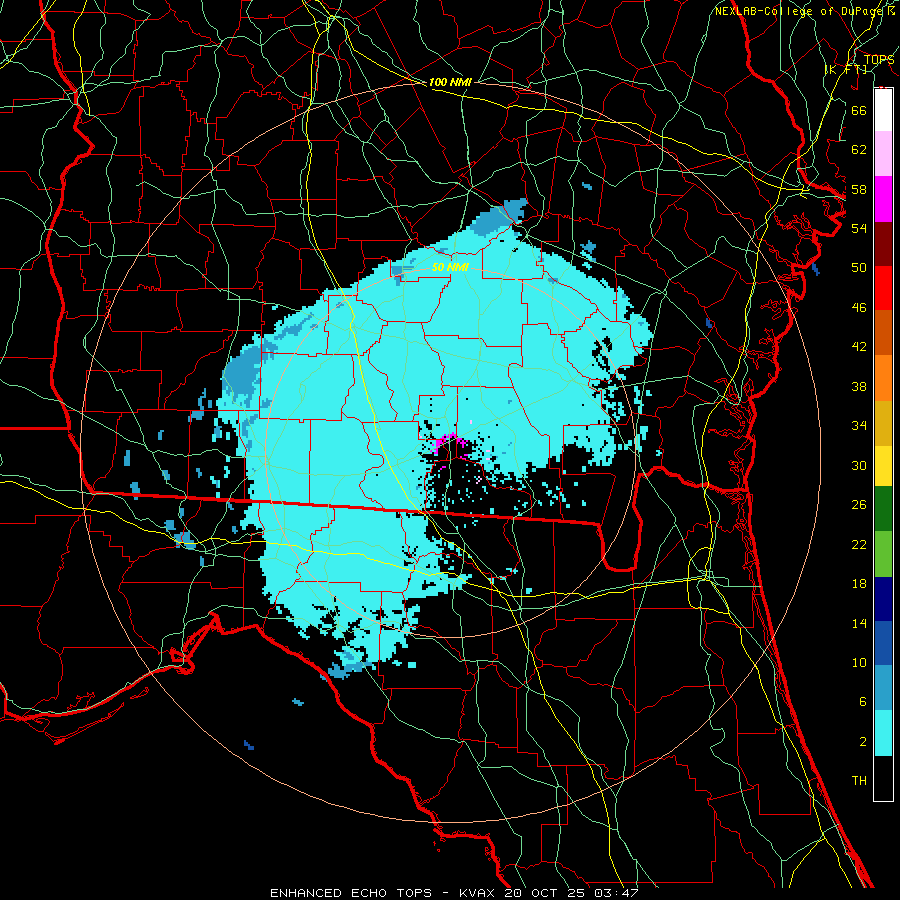900x900 pixels.
Task: Click the "26" legend value
Action: (x=859, y=505)
